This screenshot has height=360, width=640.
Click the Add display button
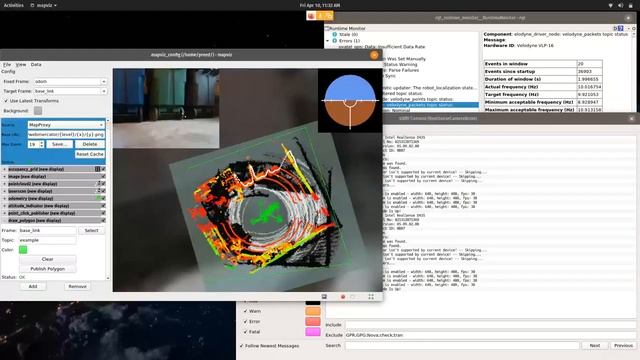click(33, 287)
